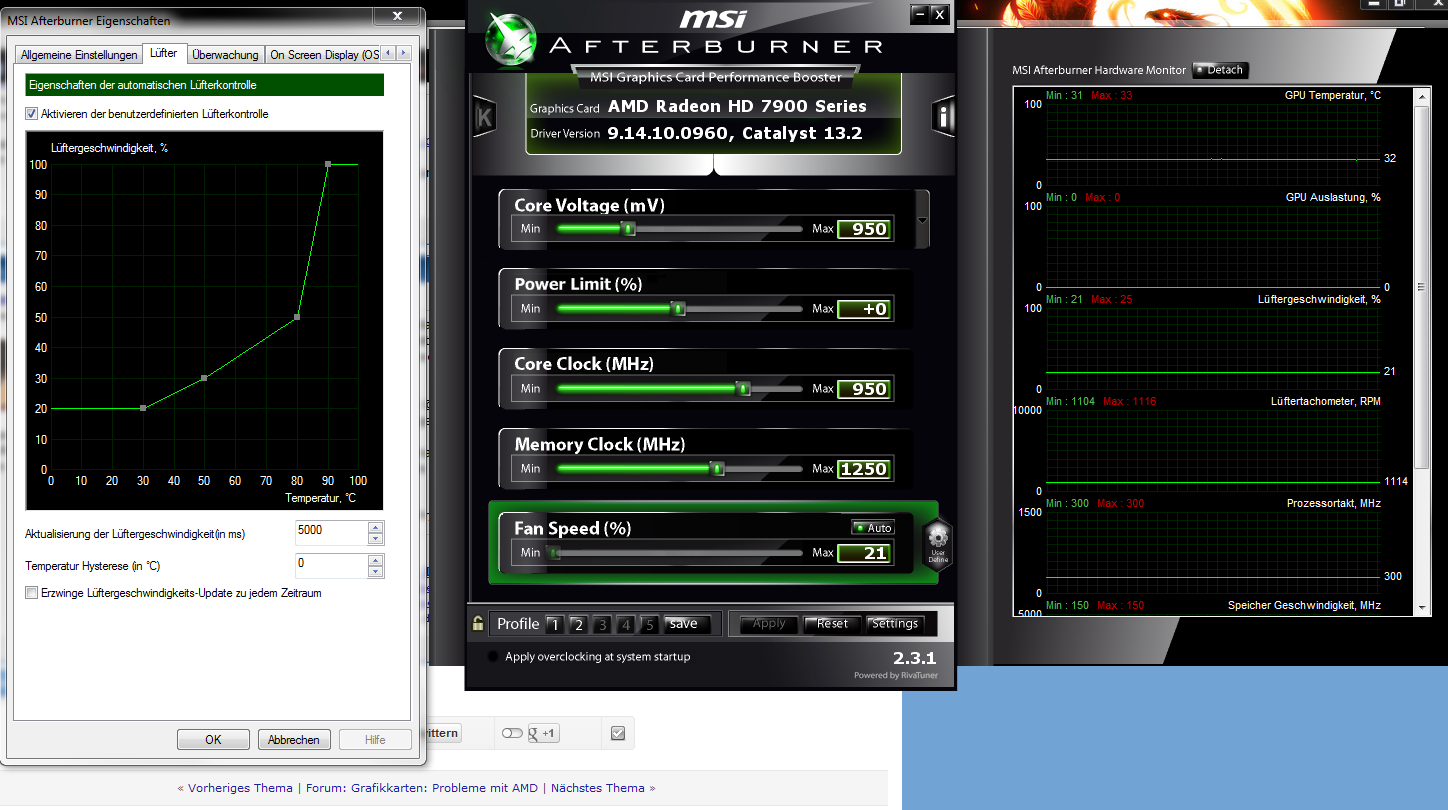
Task: Minimize the Afterburner skin window
Action: click(919, 14)
